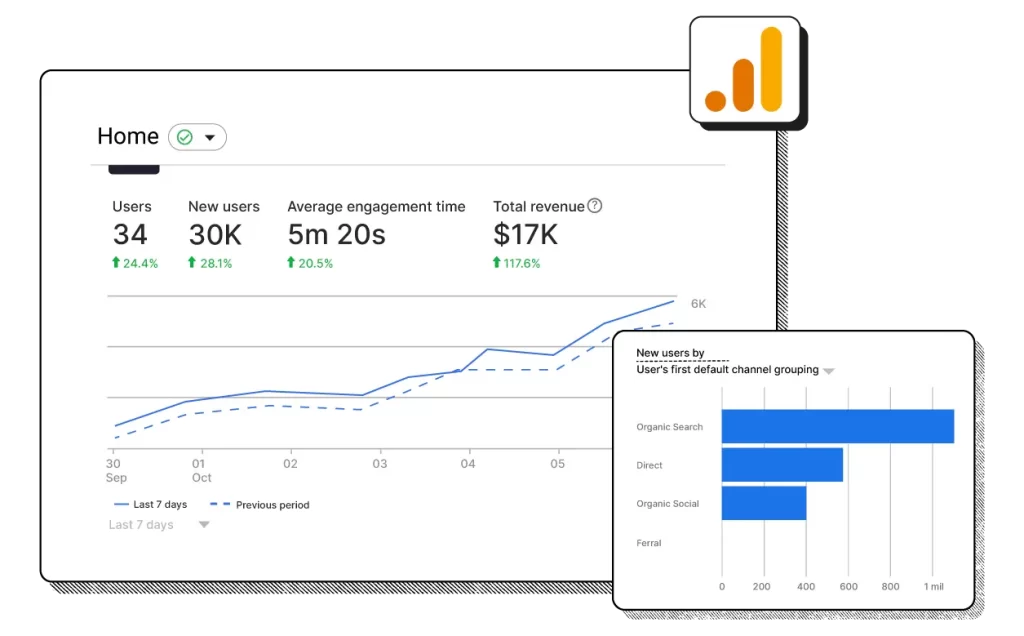Click the 117.6% increase arrow under Total revenue
1024x636 pixels.
click(x=496, y=263)
